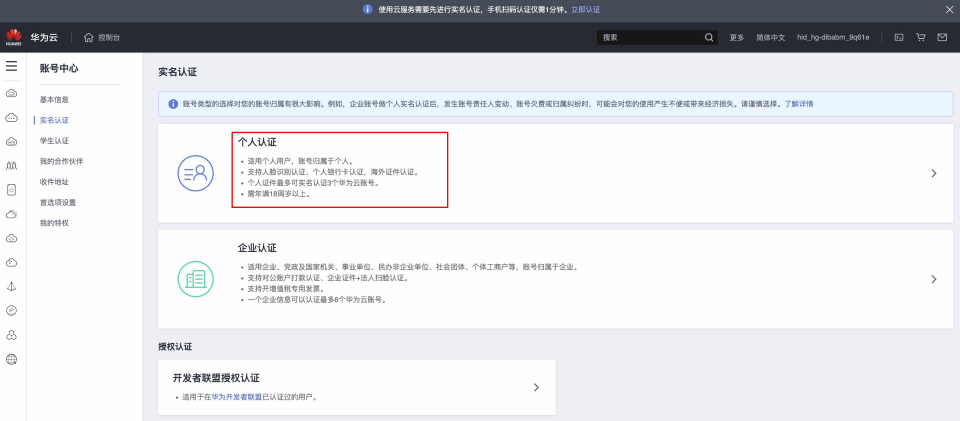Dismiss the top notification banner

click(949, 9)
